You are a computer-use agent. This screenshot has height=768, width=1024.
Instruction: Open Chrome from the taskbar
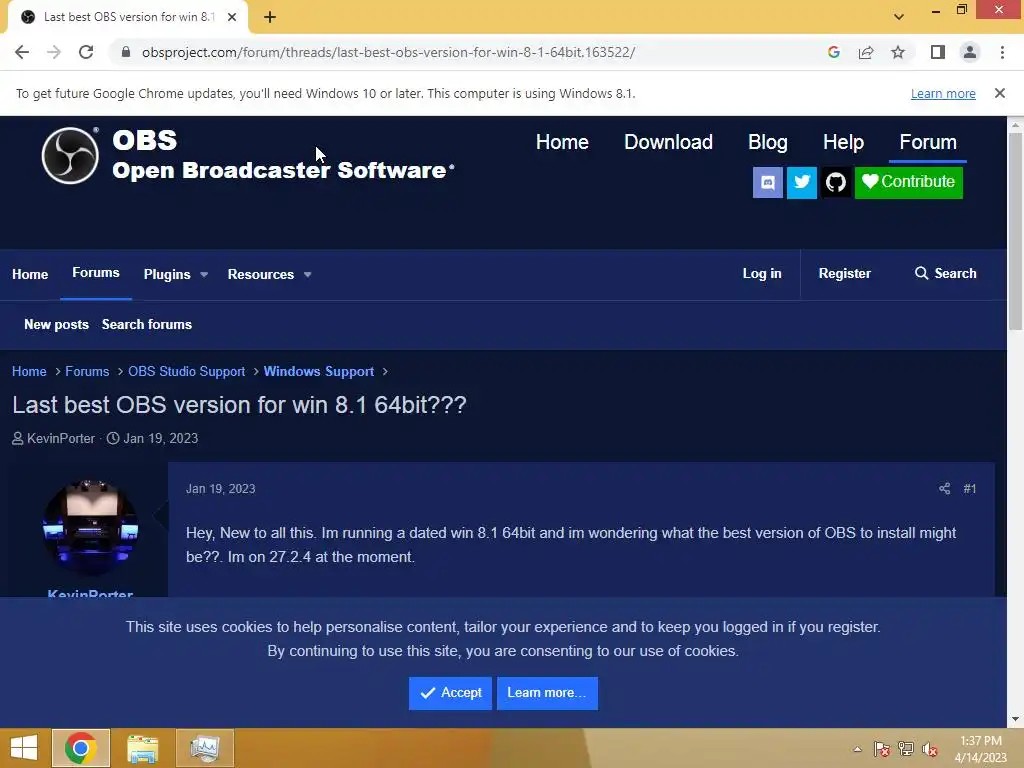[81, 748]
